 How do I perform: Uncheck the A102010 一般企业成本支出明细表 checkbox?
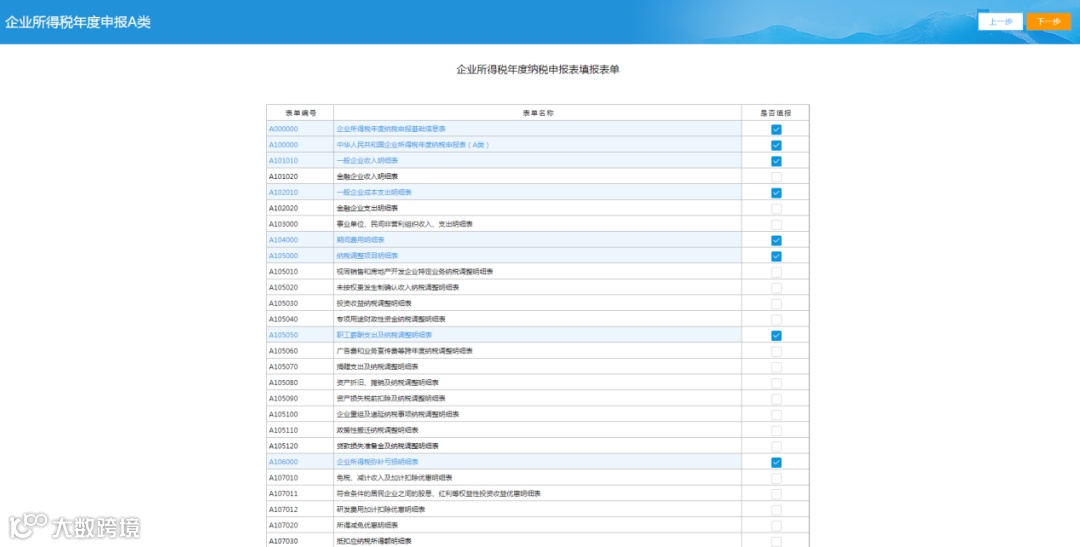776,193
